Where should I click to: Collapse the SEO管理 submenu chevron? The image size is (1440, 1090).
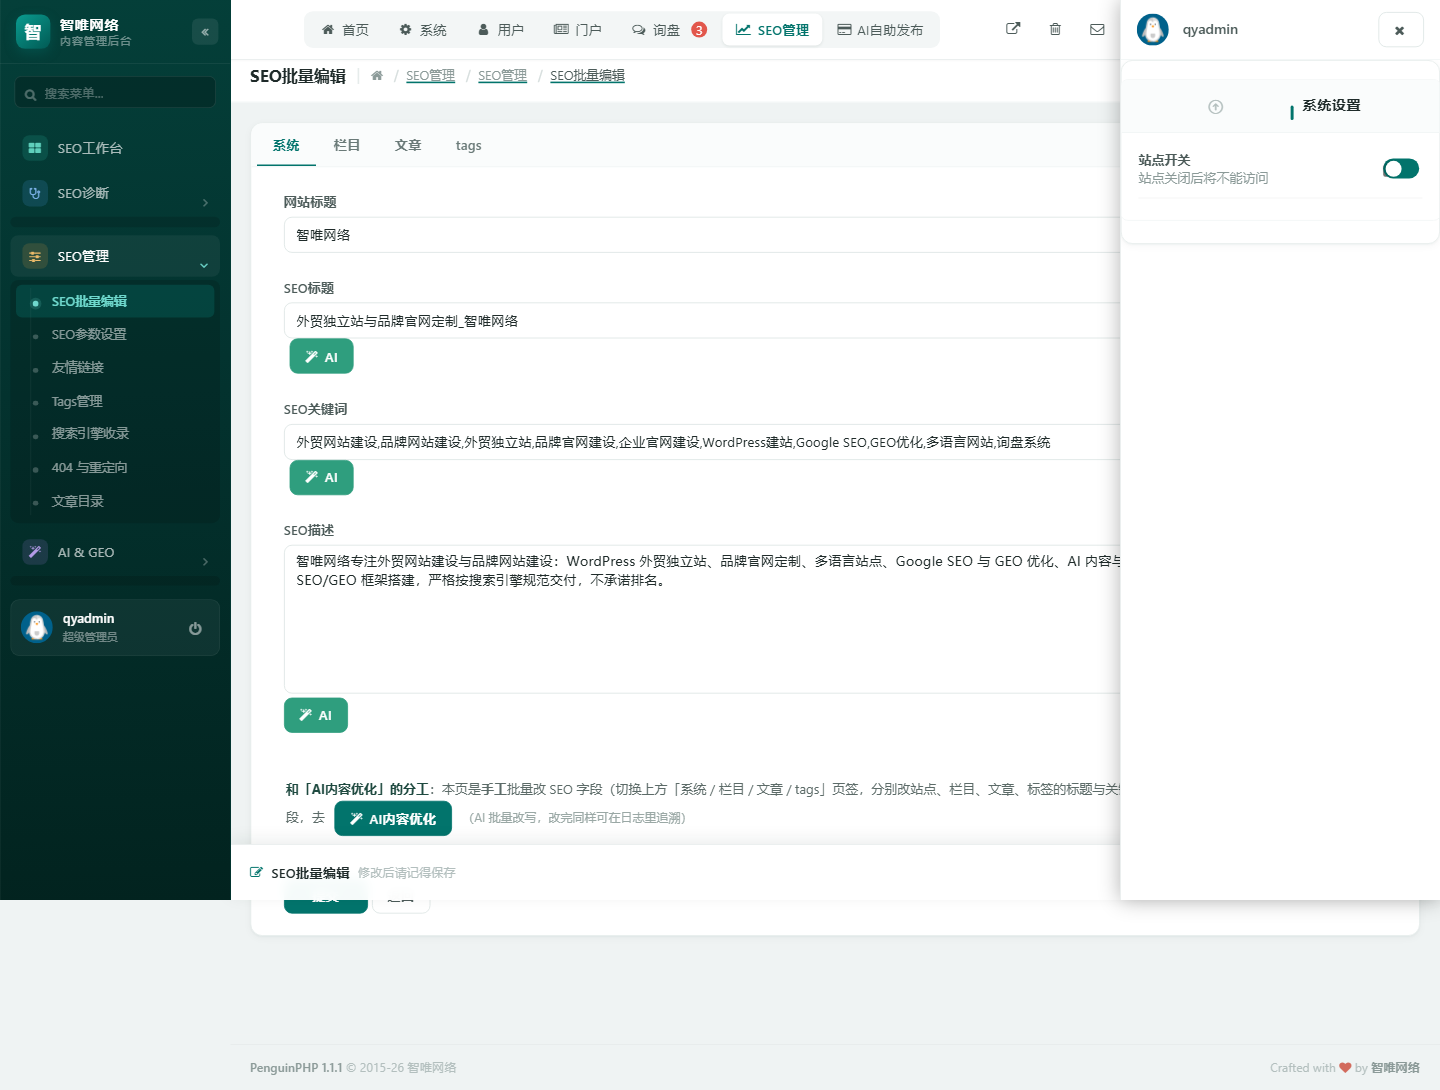[x=204, y=265]
